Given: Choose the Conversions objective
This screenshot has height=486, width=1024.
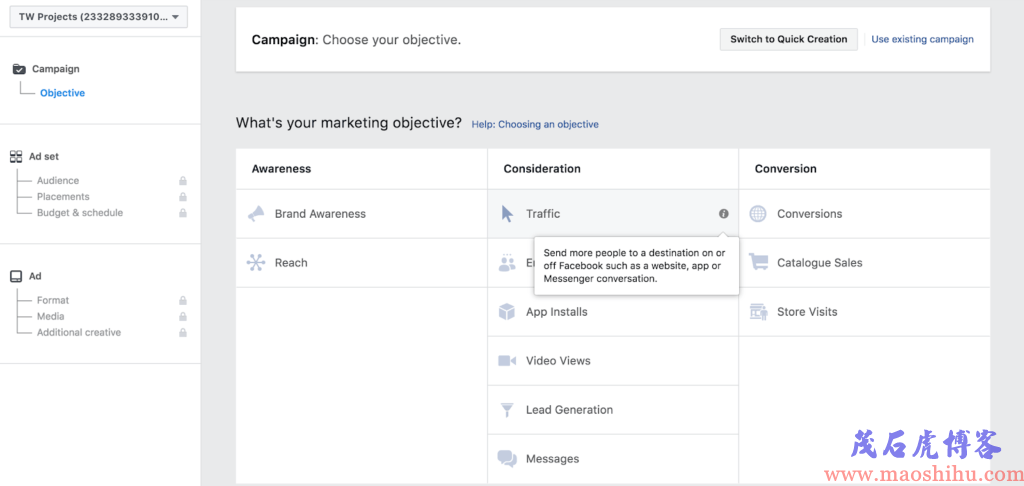Looking at the screenshot, I should click(865, 214).
